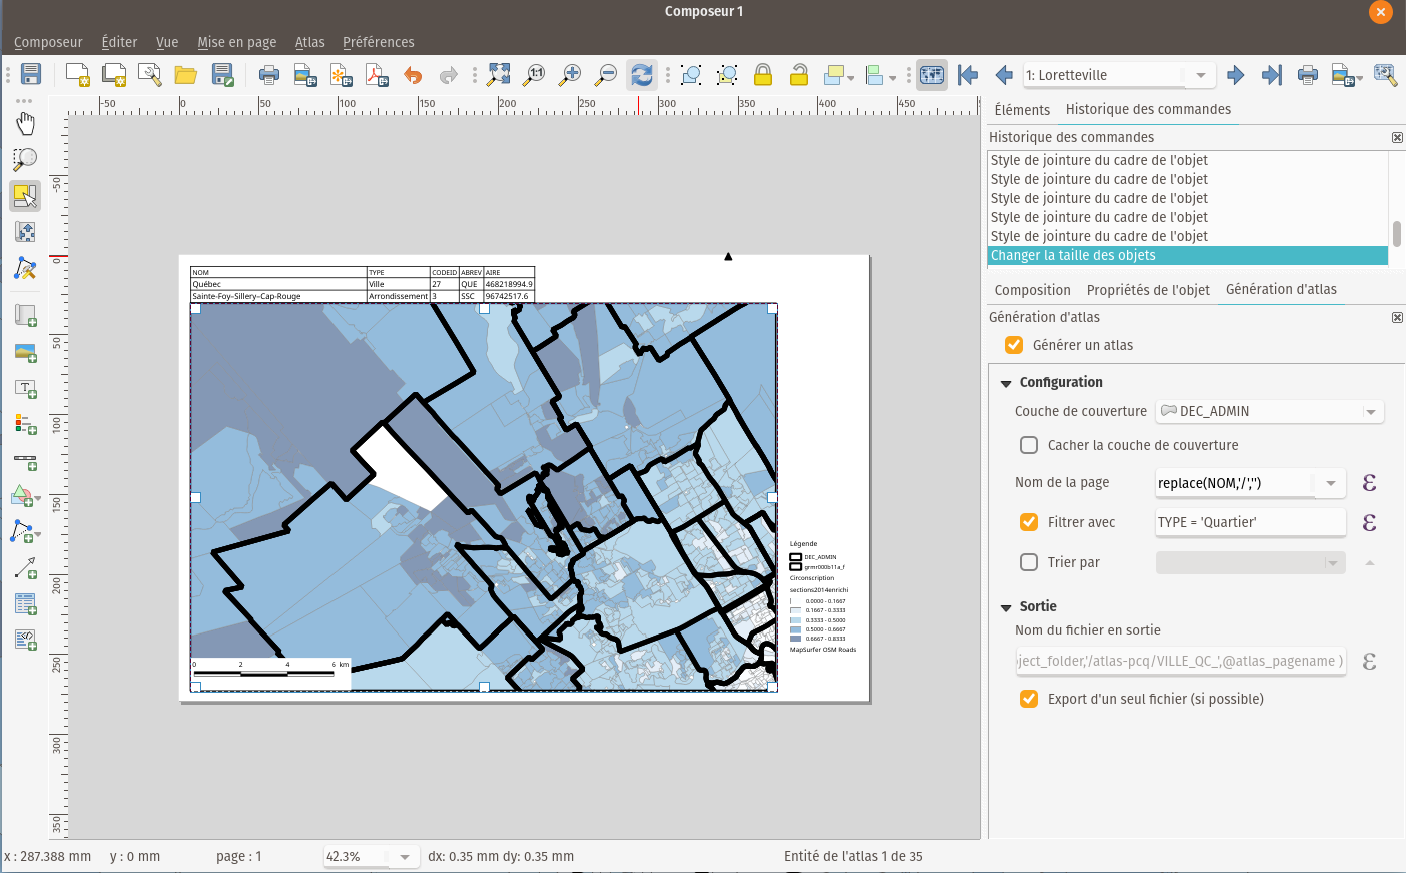The height and width of the screenshot is (873, 1406).
Task: Click the expression button next to Filtrer avec
Action: (1369, 522)
